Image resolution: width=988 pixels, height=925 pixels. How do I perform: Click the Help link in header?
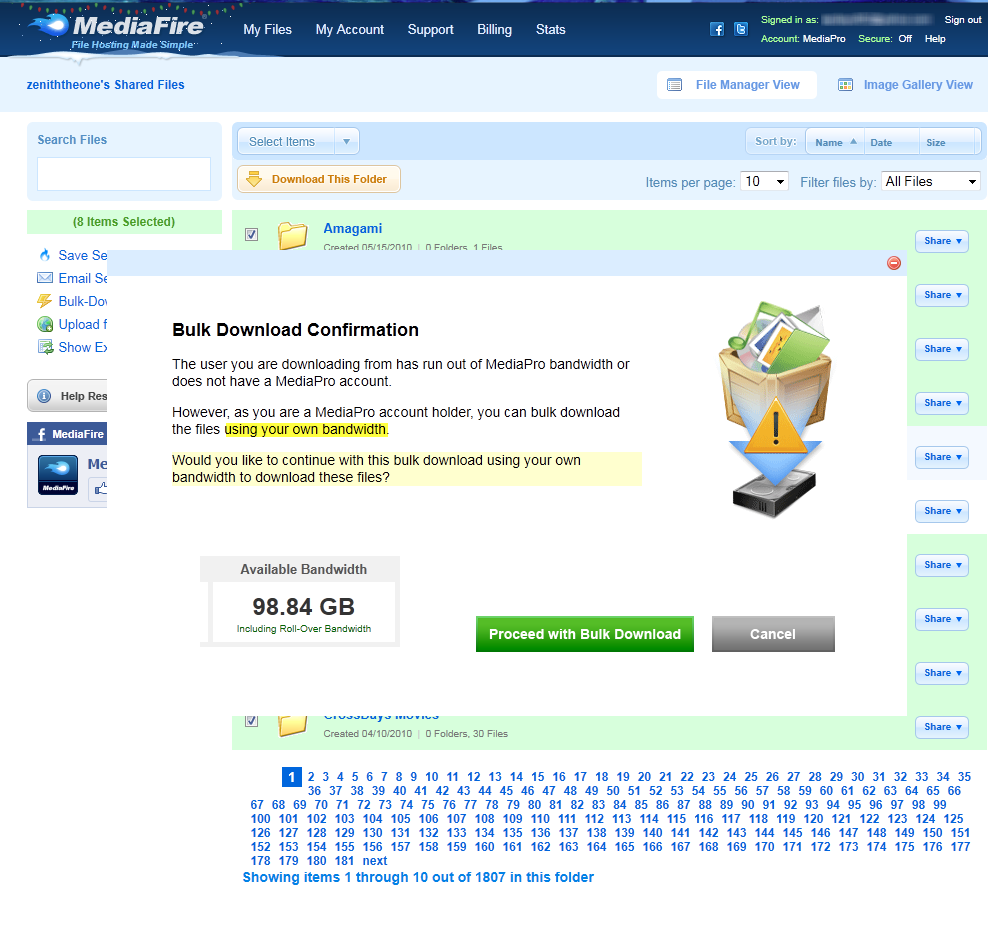click(x=935, y=38)
